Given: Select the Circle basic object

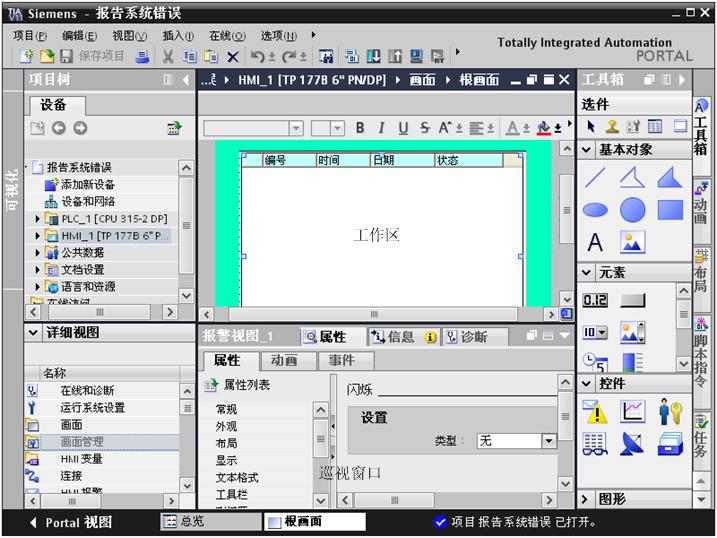Looking at the screenshot, I should (x=632, y=210).
